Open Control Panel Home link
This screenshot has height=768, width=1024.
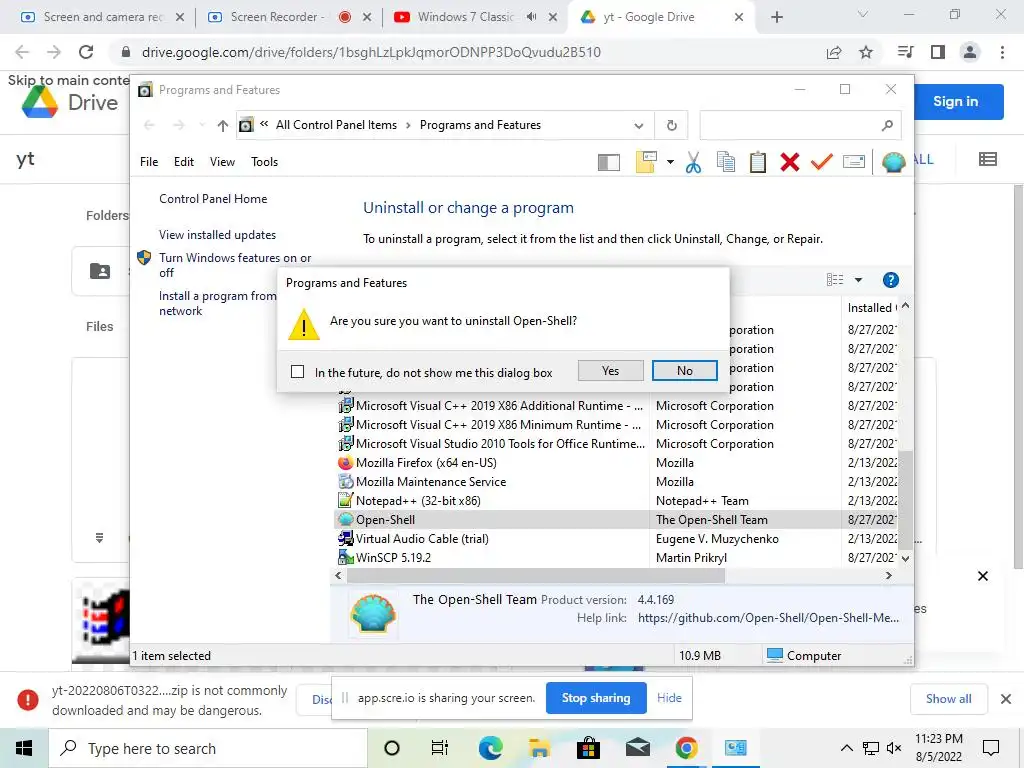(x=213, y=199)
